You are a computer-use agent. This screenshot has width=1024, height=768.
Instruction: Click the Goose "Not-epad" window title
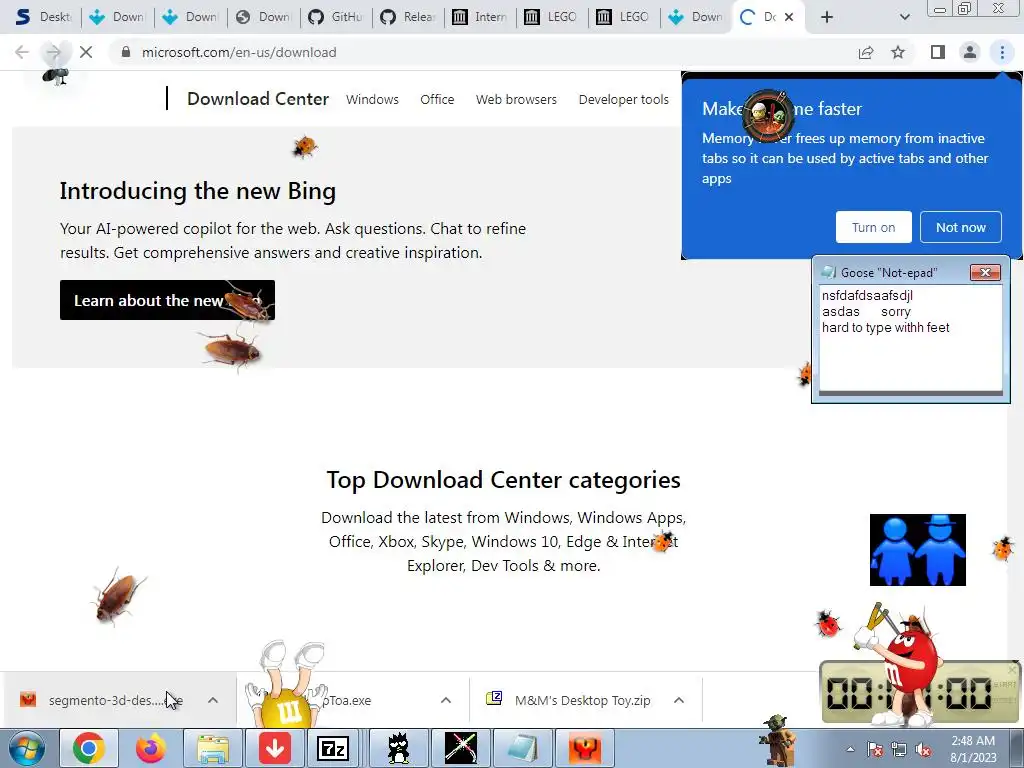(x=889, y=273)
